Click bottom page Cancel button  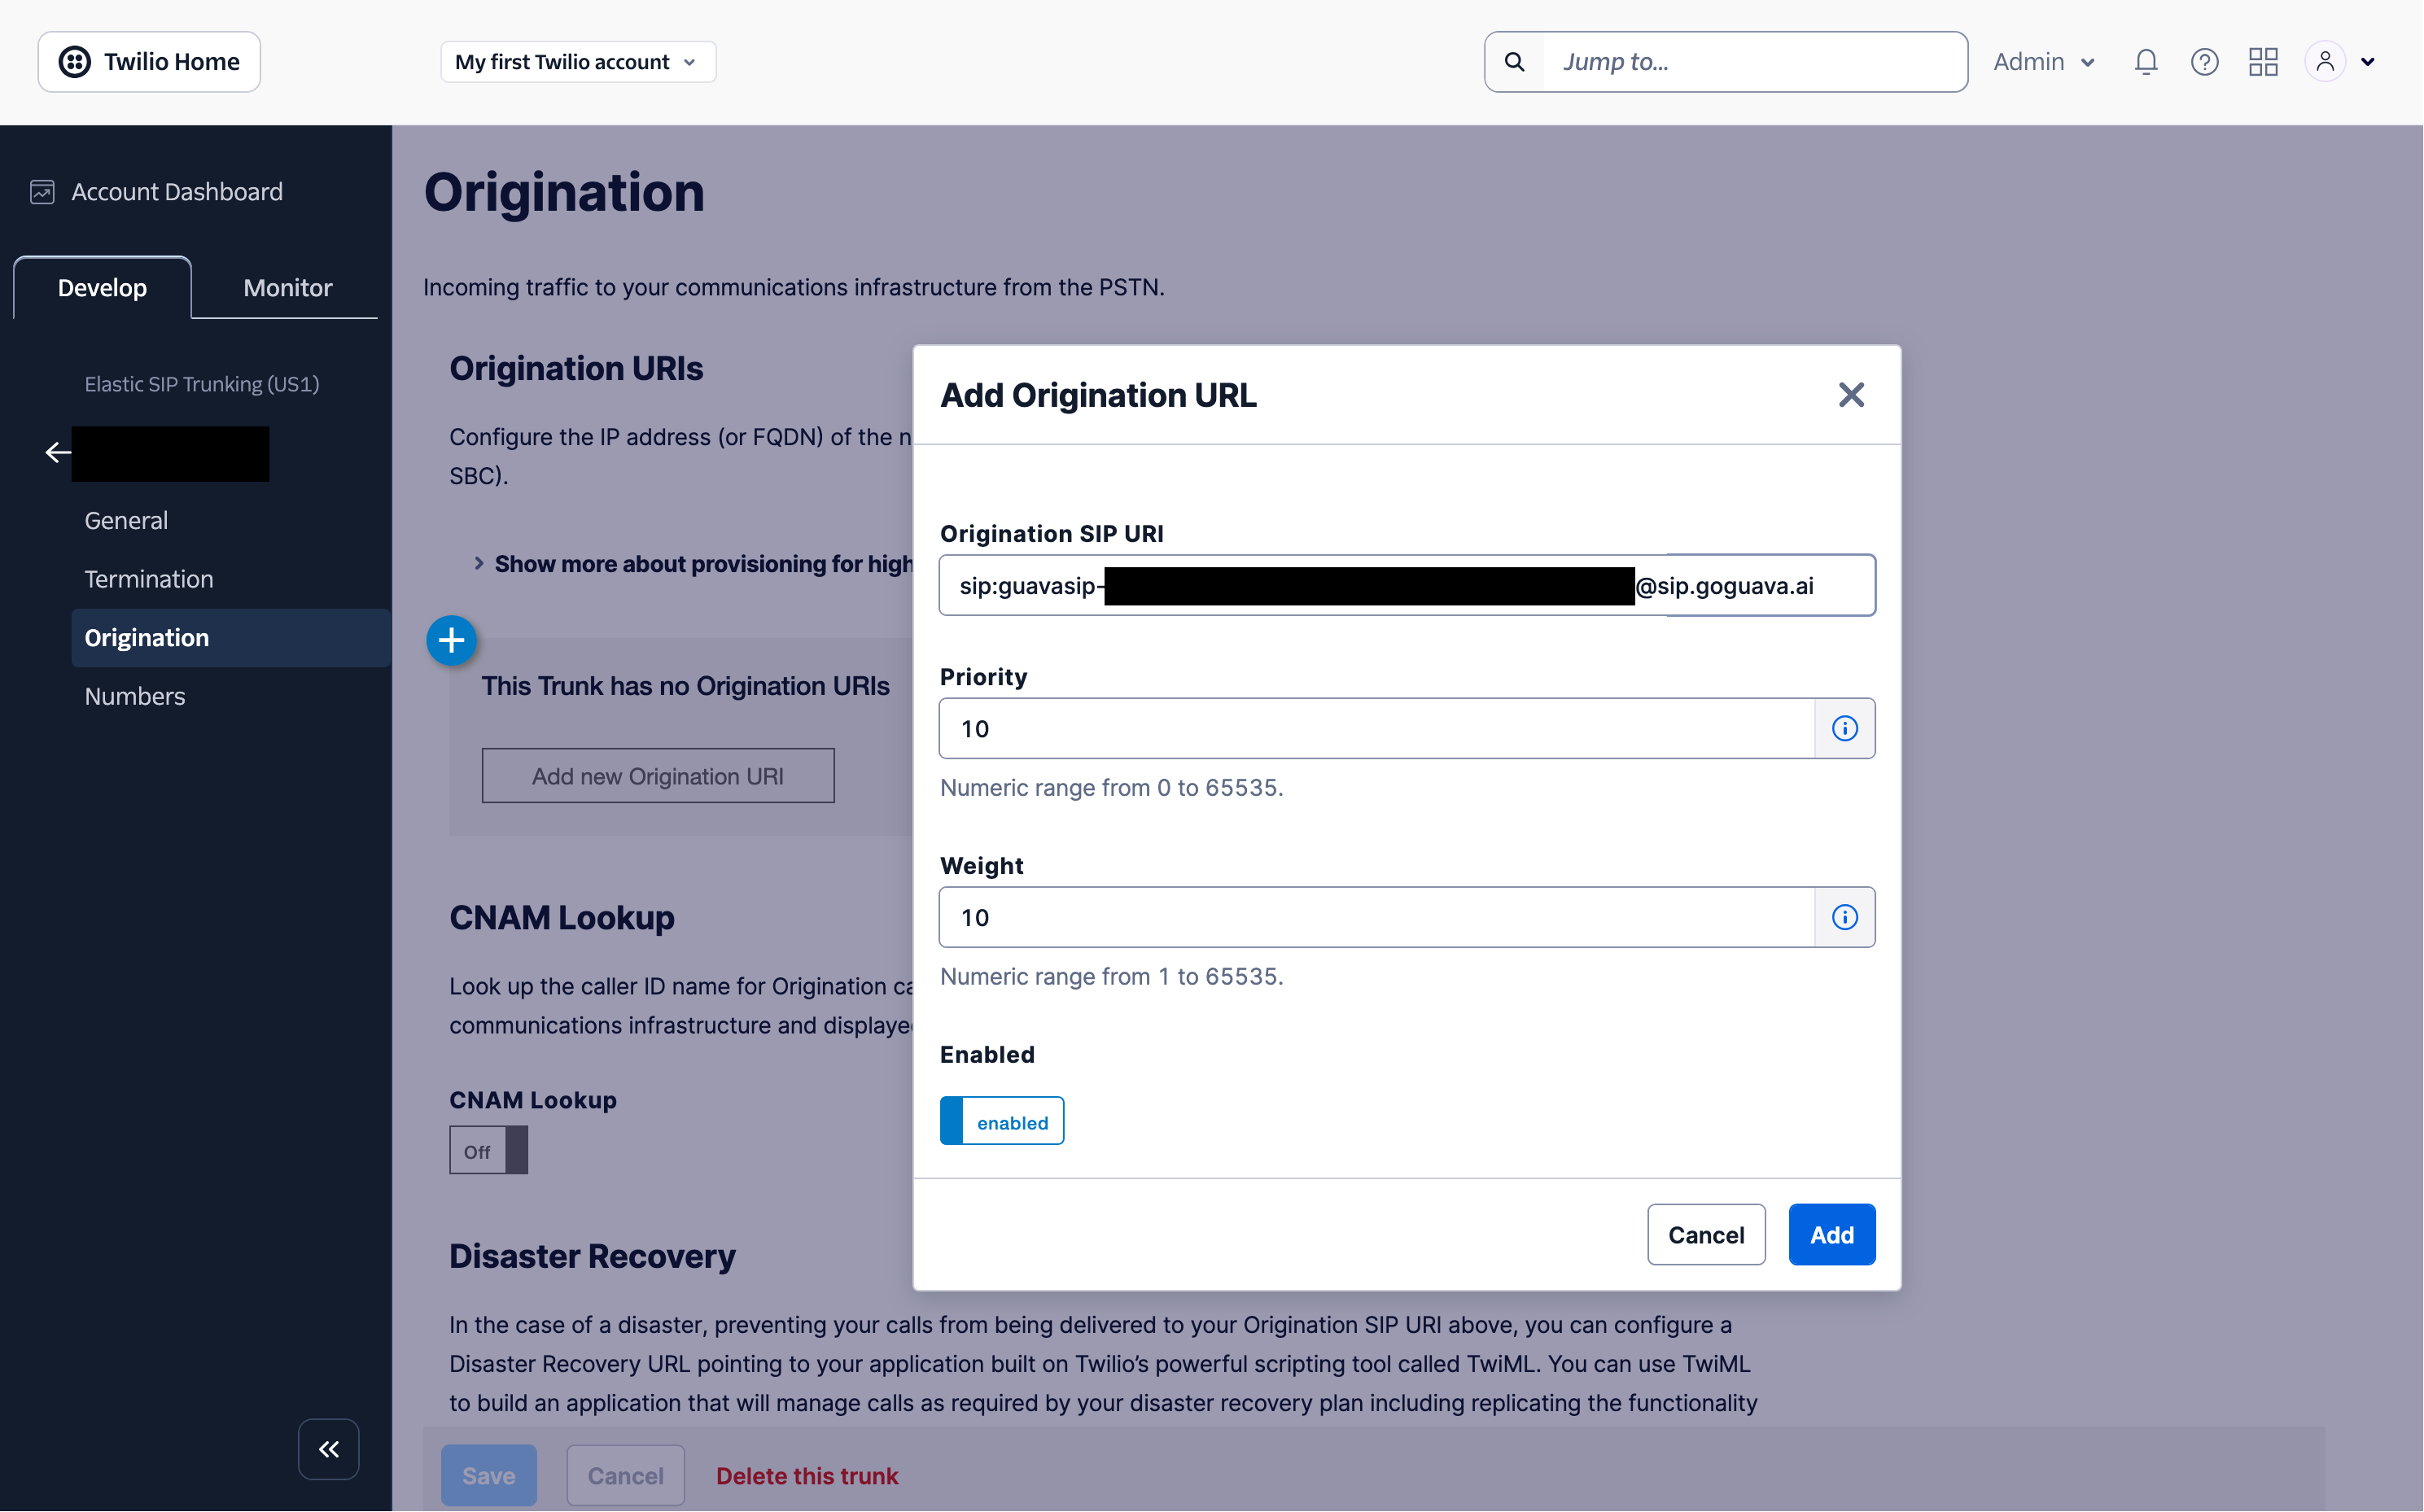coord(626,1477)
